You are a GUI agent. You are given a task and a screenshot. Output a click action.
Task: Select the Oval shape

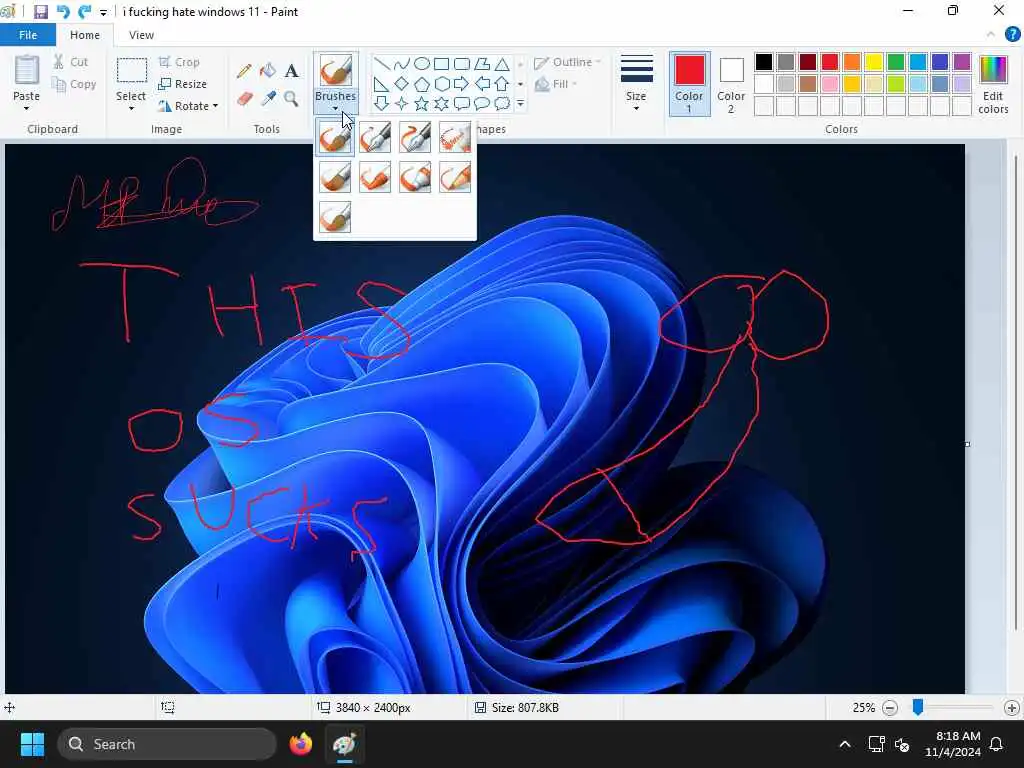(422, 63)
